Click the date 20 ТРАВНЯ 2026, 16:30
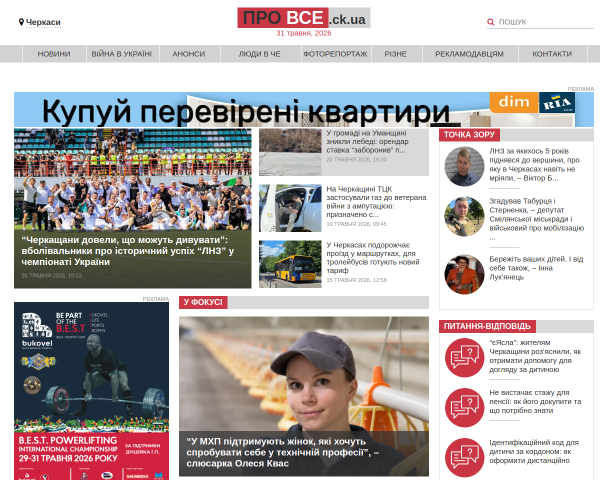 (x=357, y=160)
